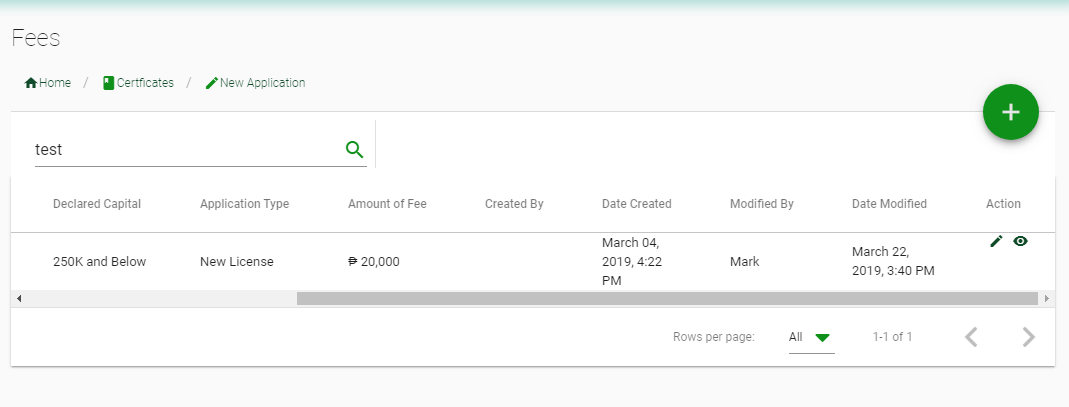Screen dimensions: 1069x407
Task: Click the 1-1 of 1 pagination text
Action: [892, 337]
